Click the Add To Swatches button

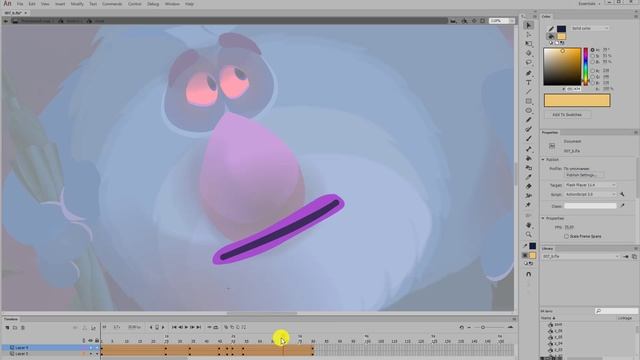click(x=567, y=115)
